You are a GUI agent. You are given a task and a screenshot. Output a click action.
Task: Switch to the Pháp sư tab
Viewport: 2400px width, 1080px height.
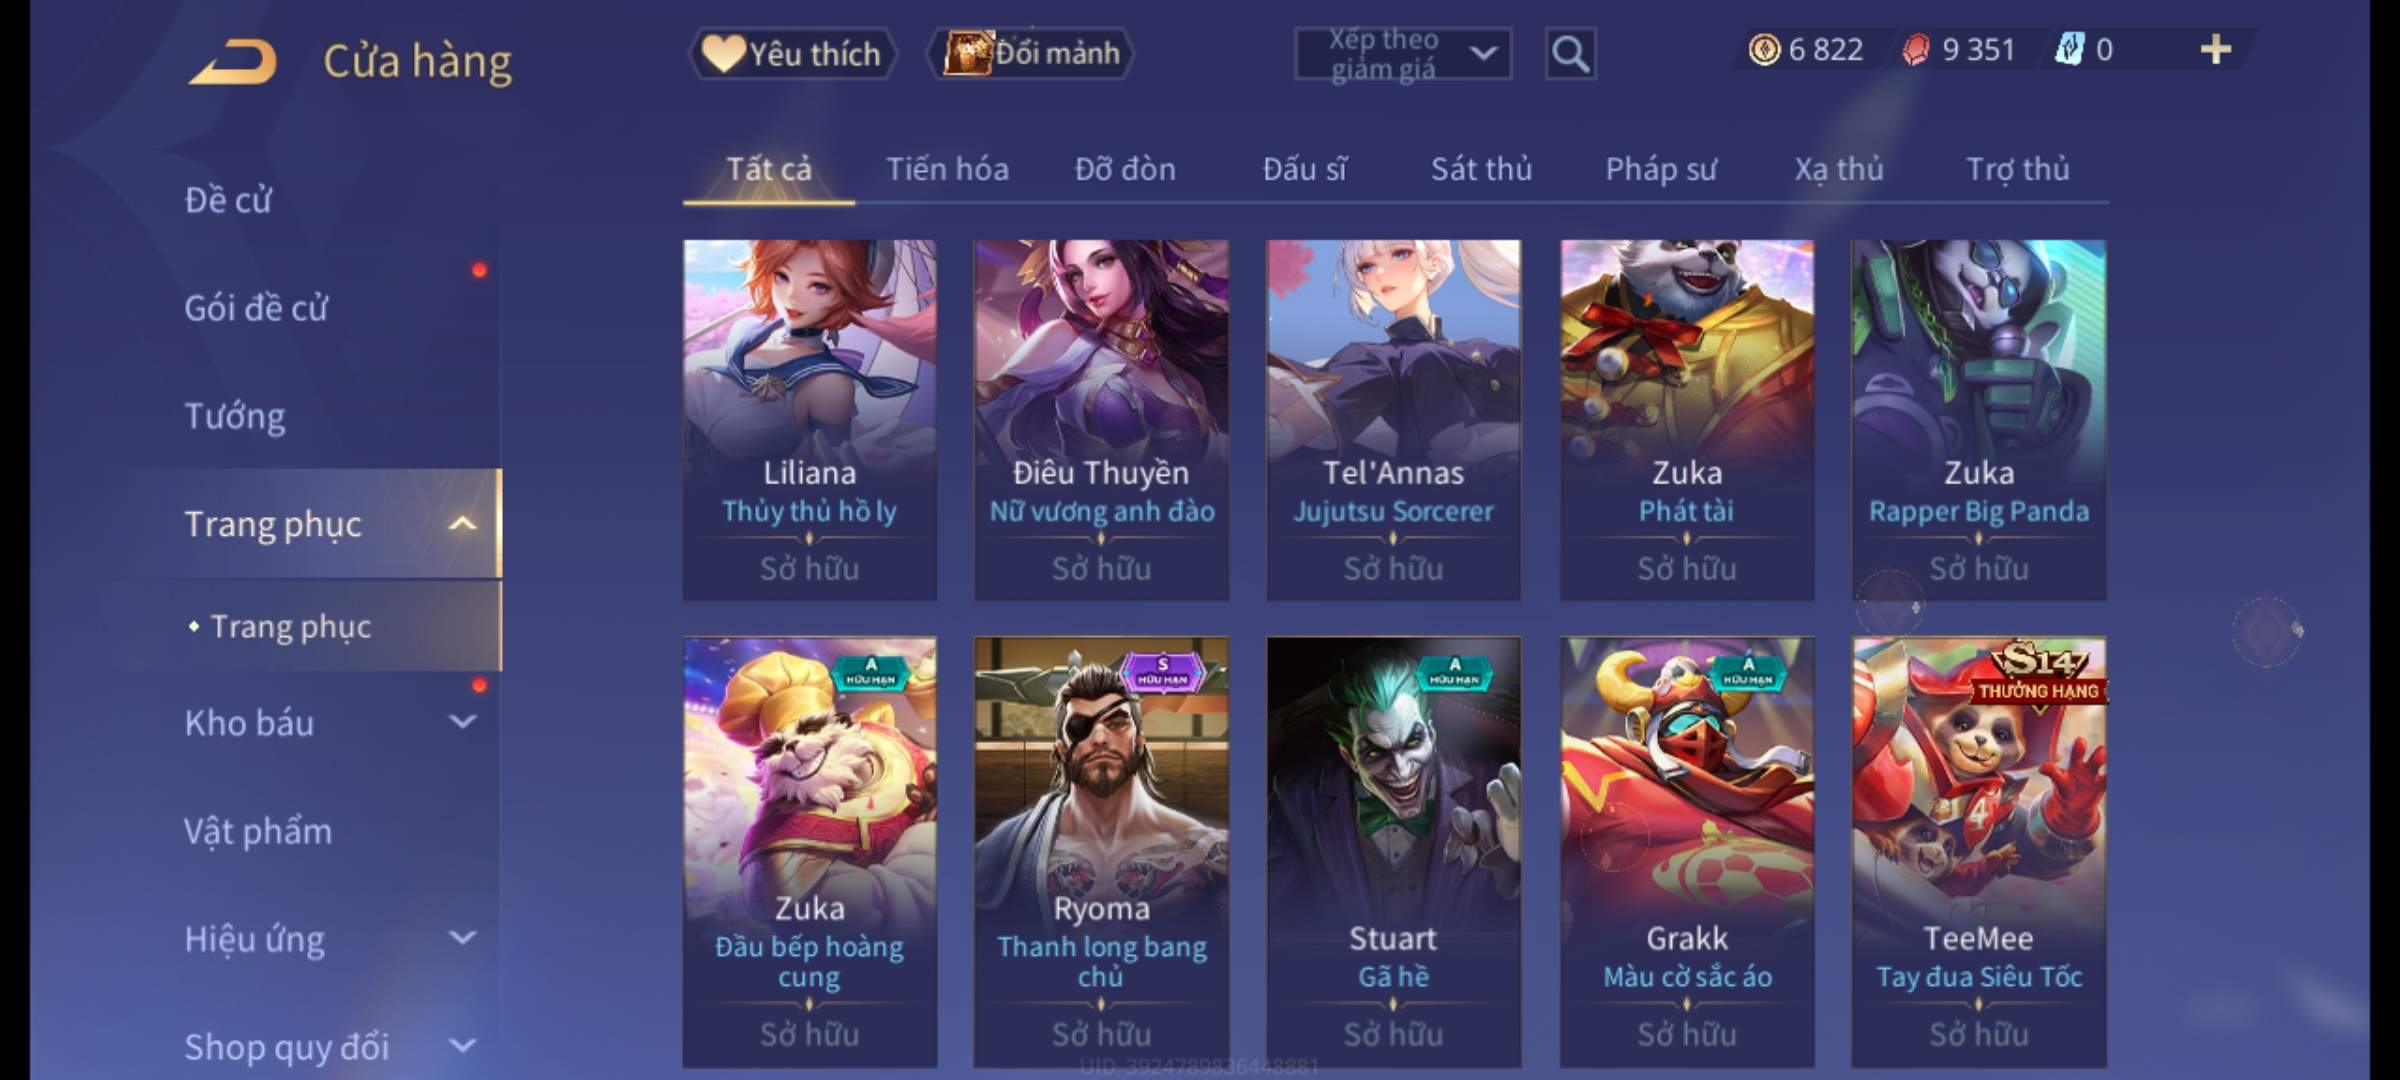[1661, 169]
